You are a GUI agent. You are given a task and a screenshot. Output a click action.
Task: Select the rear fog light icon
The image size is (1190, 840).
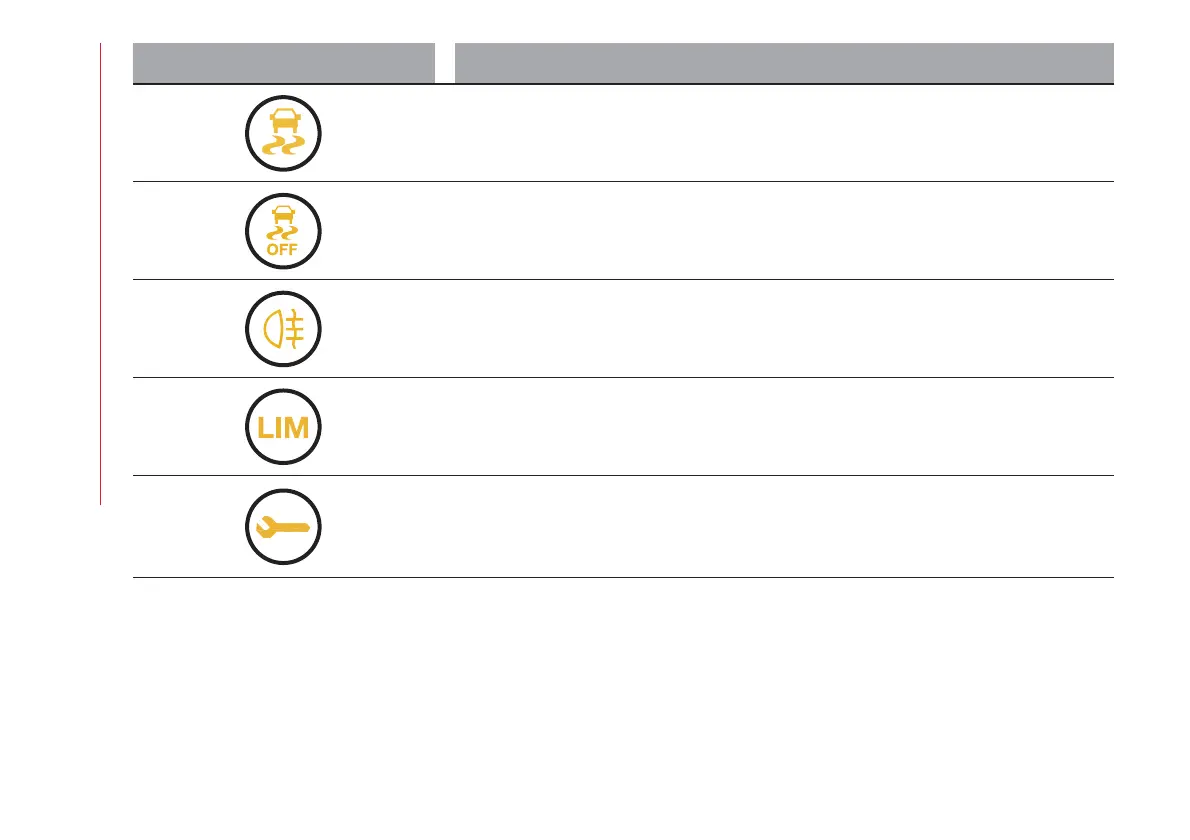click(284, 329)
